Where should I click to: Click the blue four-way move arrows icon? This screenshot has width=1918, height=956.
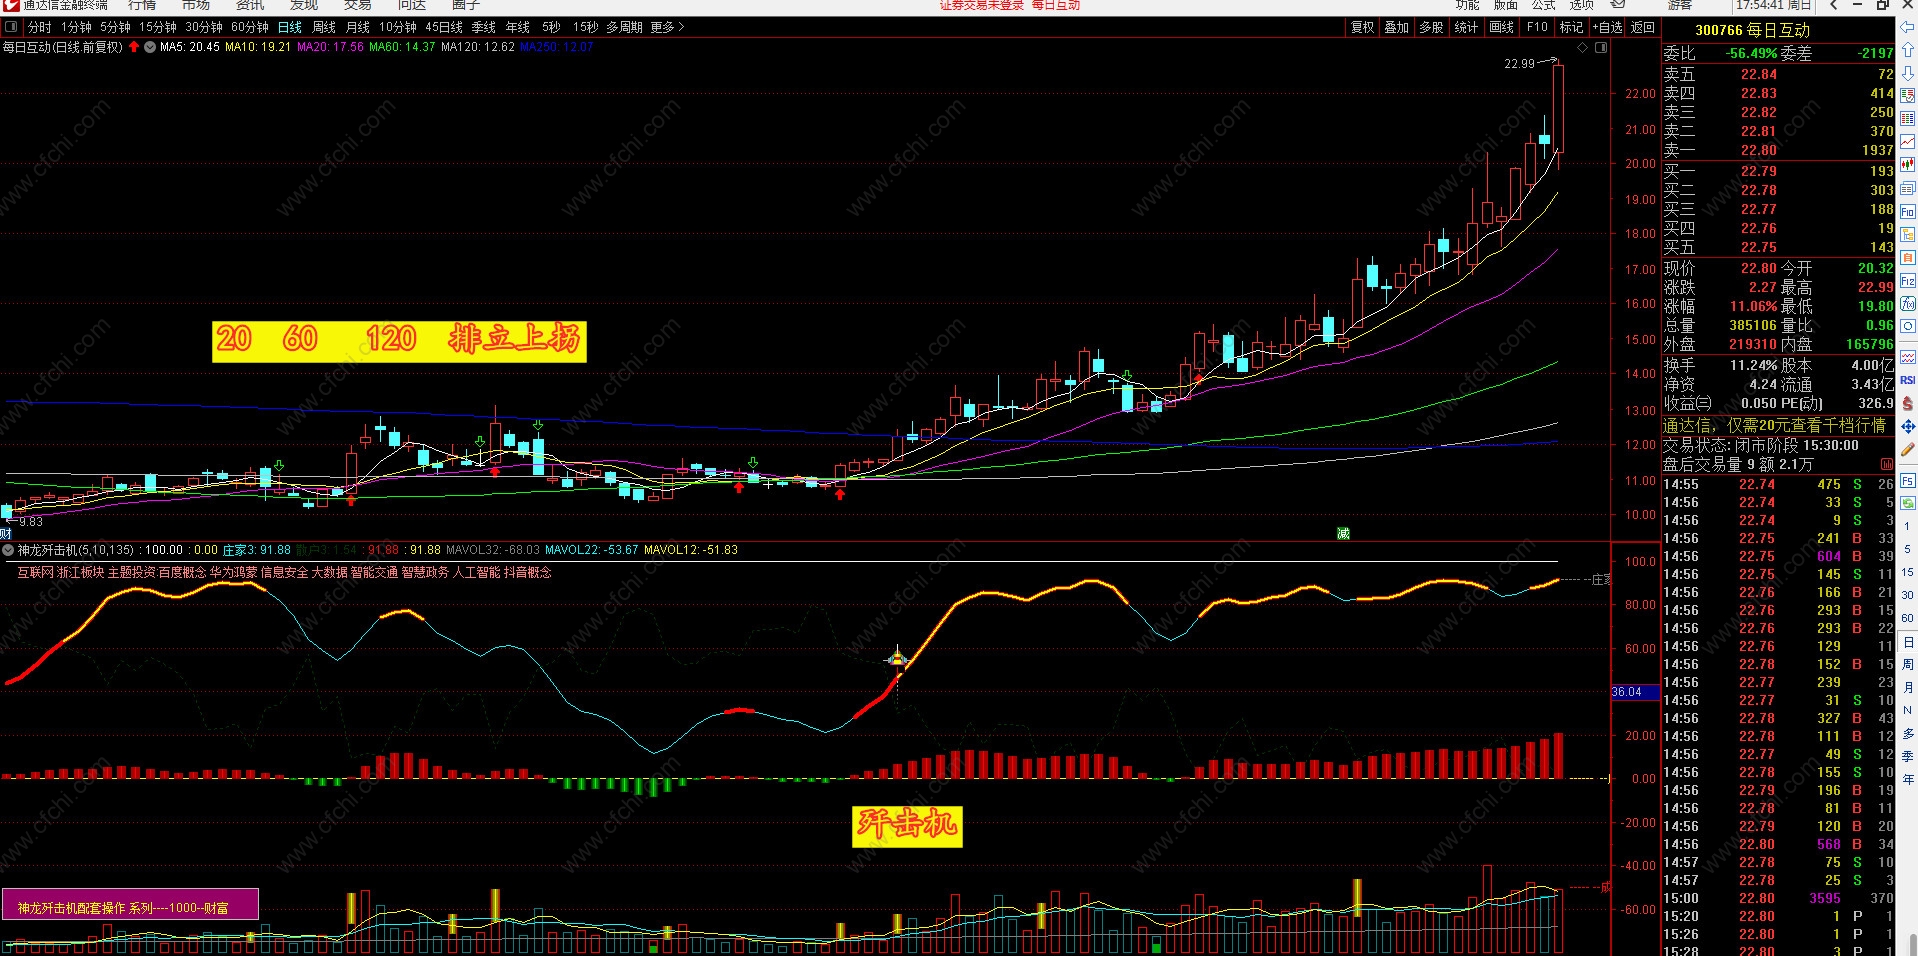coord(1908,427)
